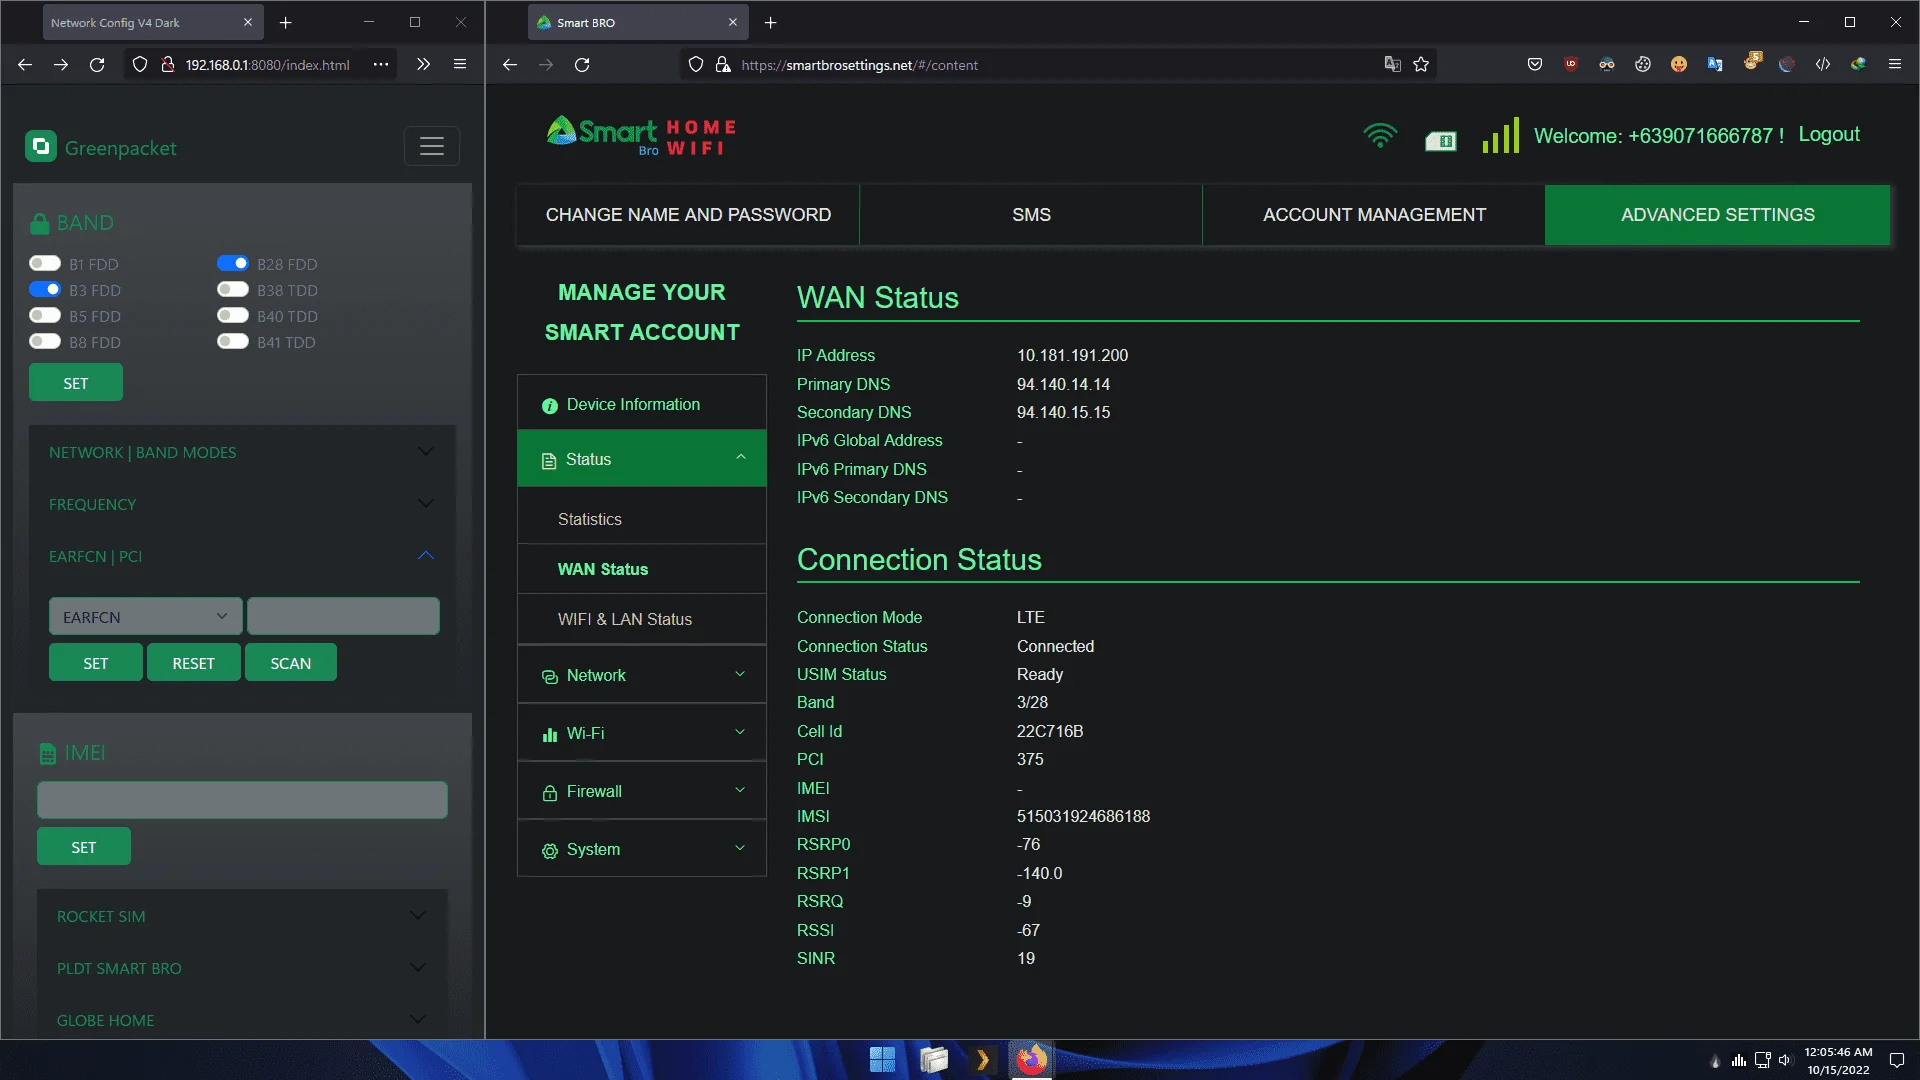Click the IMEI input field
This screenshot has height=1080, width=1920.
point(242,800)
